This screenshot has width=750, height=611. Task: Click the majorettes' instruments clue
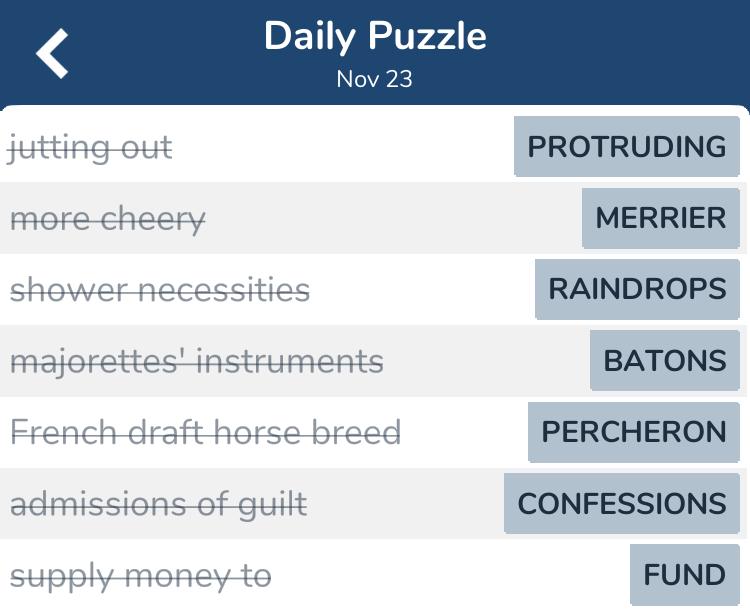point(197,362)
